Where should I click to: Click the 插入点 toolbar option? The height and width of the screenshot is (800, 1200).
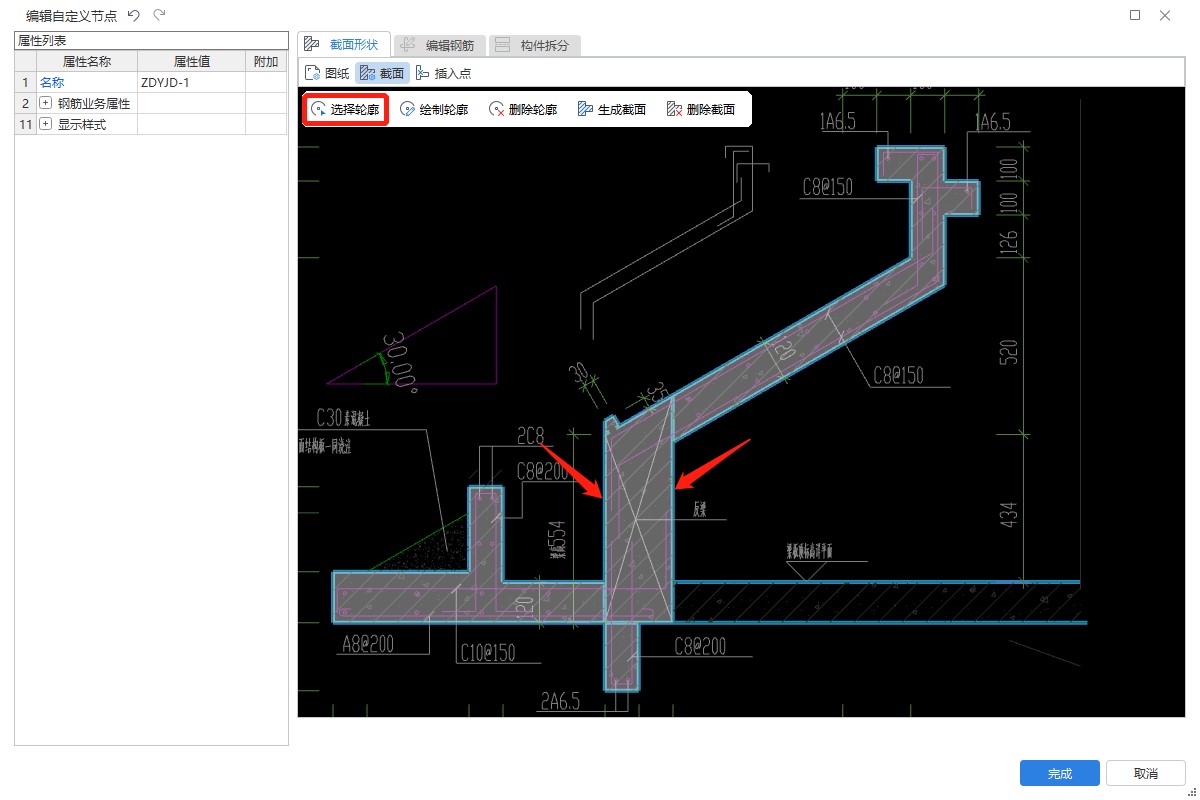(442, 73)
